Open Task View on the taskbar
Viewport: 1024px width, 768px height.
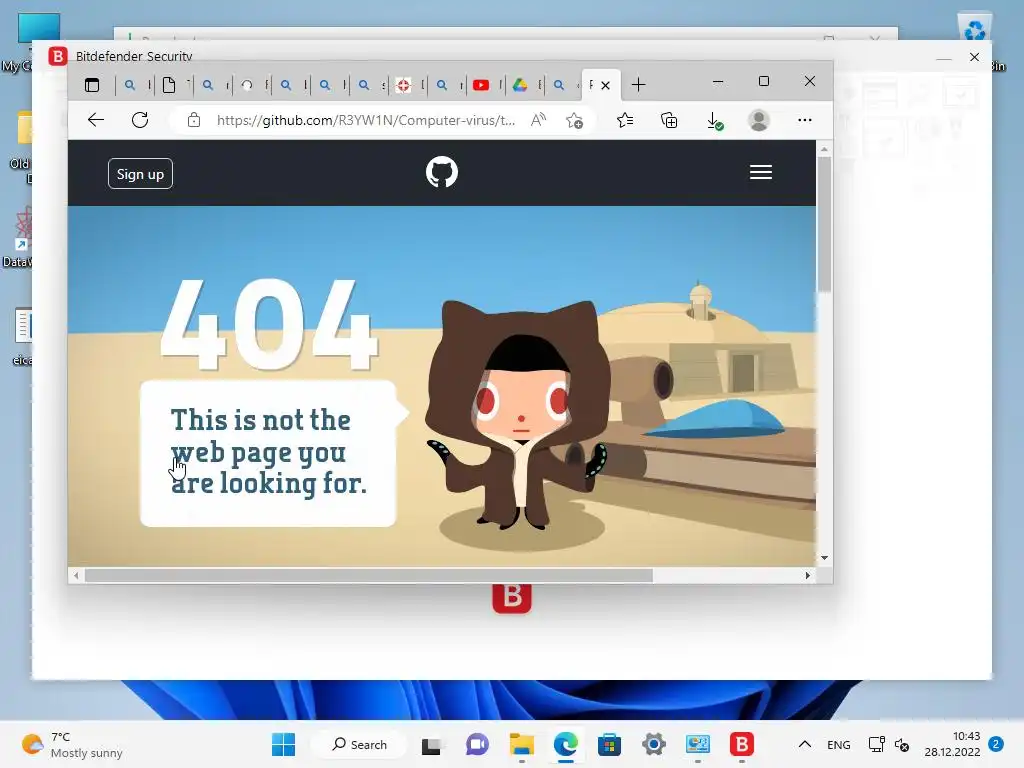(x=431, y=745)
